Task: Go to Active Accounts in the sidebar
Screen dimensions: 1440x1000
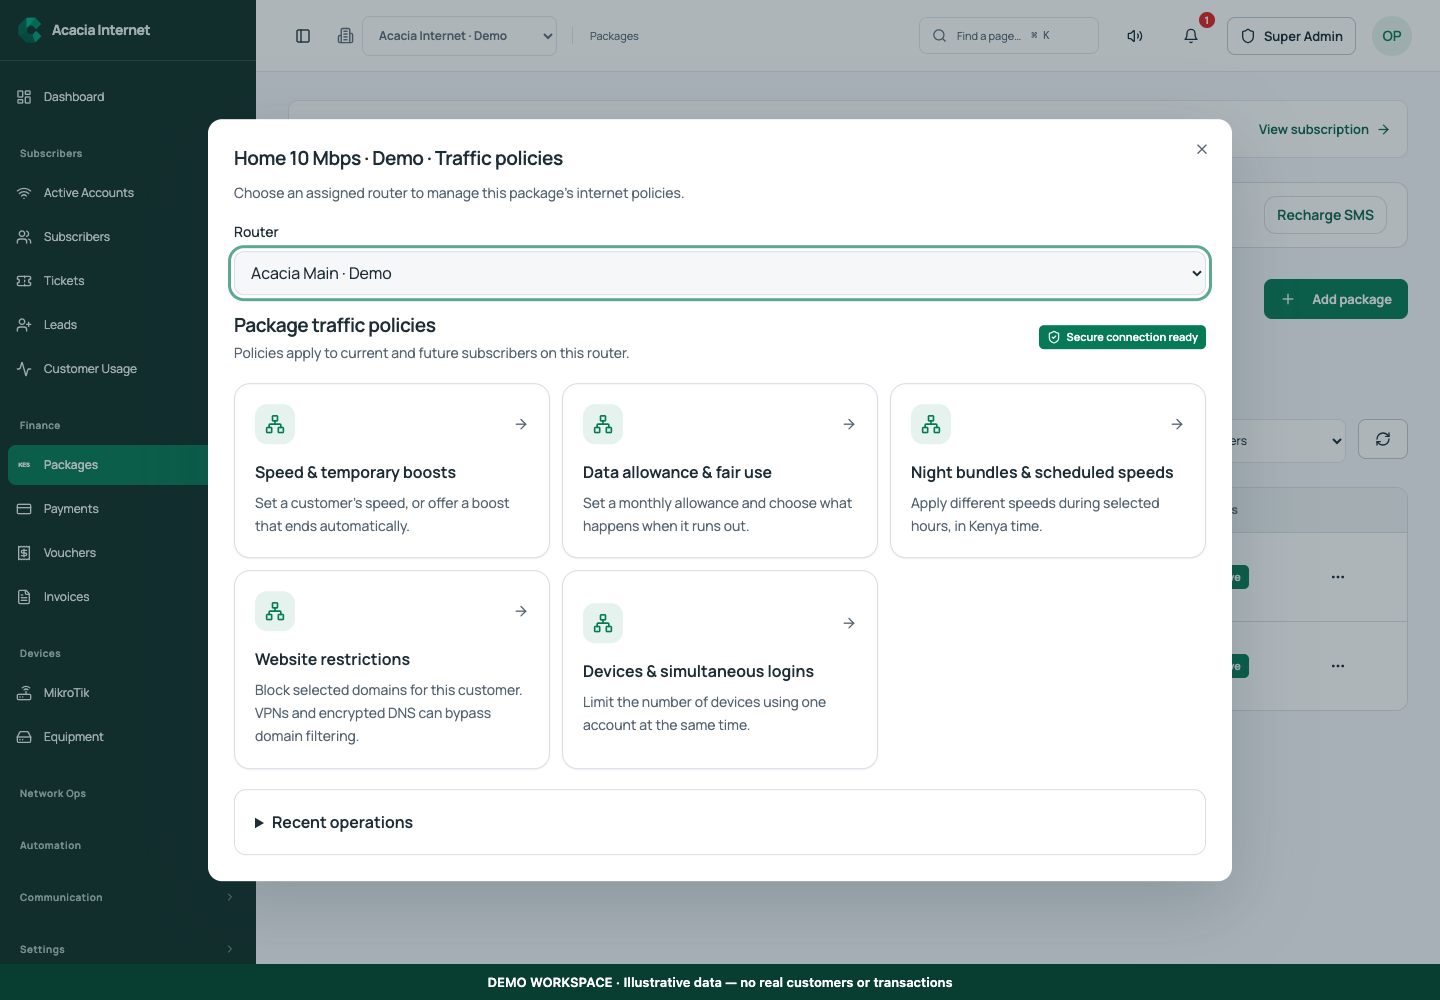Action: [x=128, y=193]
